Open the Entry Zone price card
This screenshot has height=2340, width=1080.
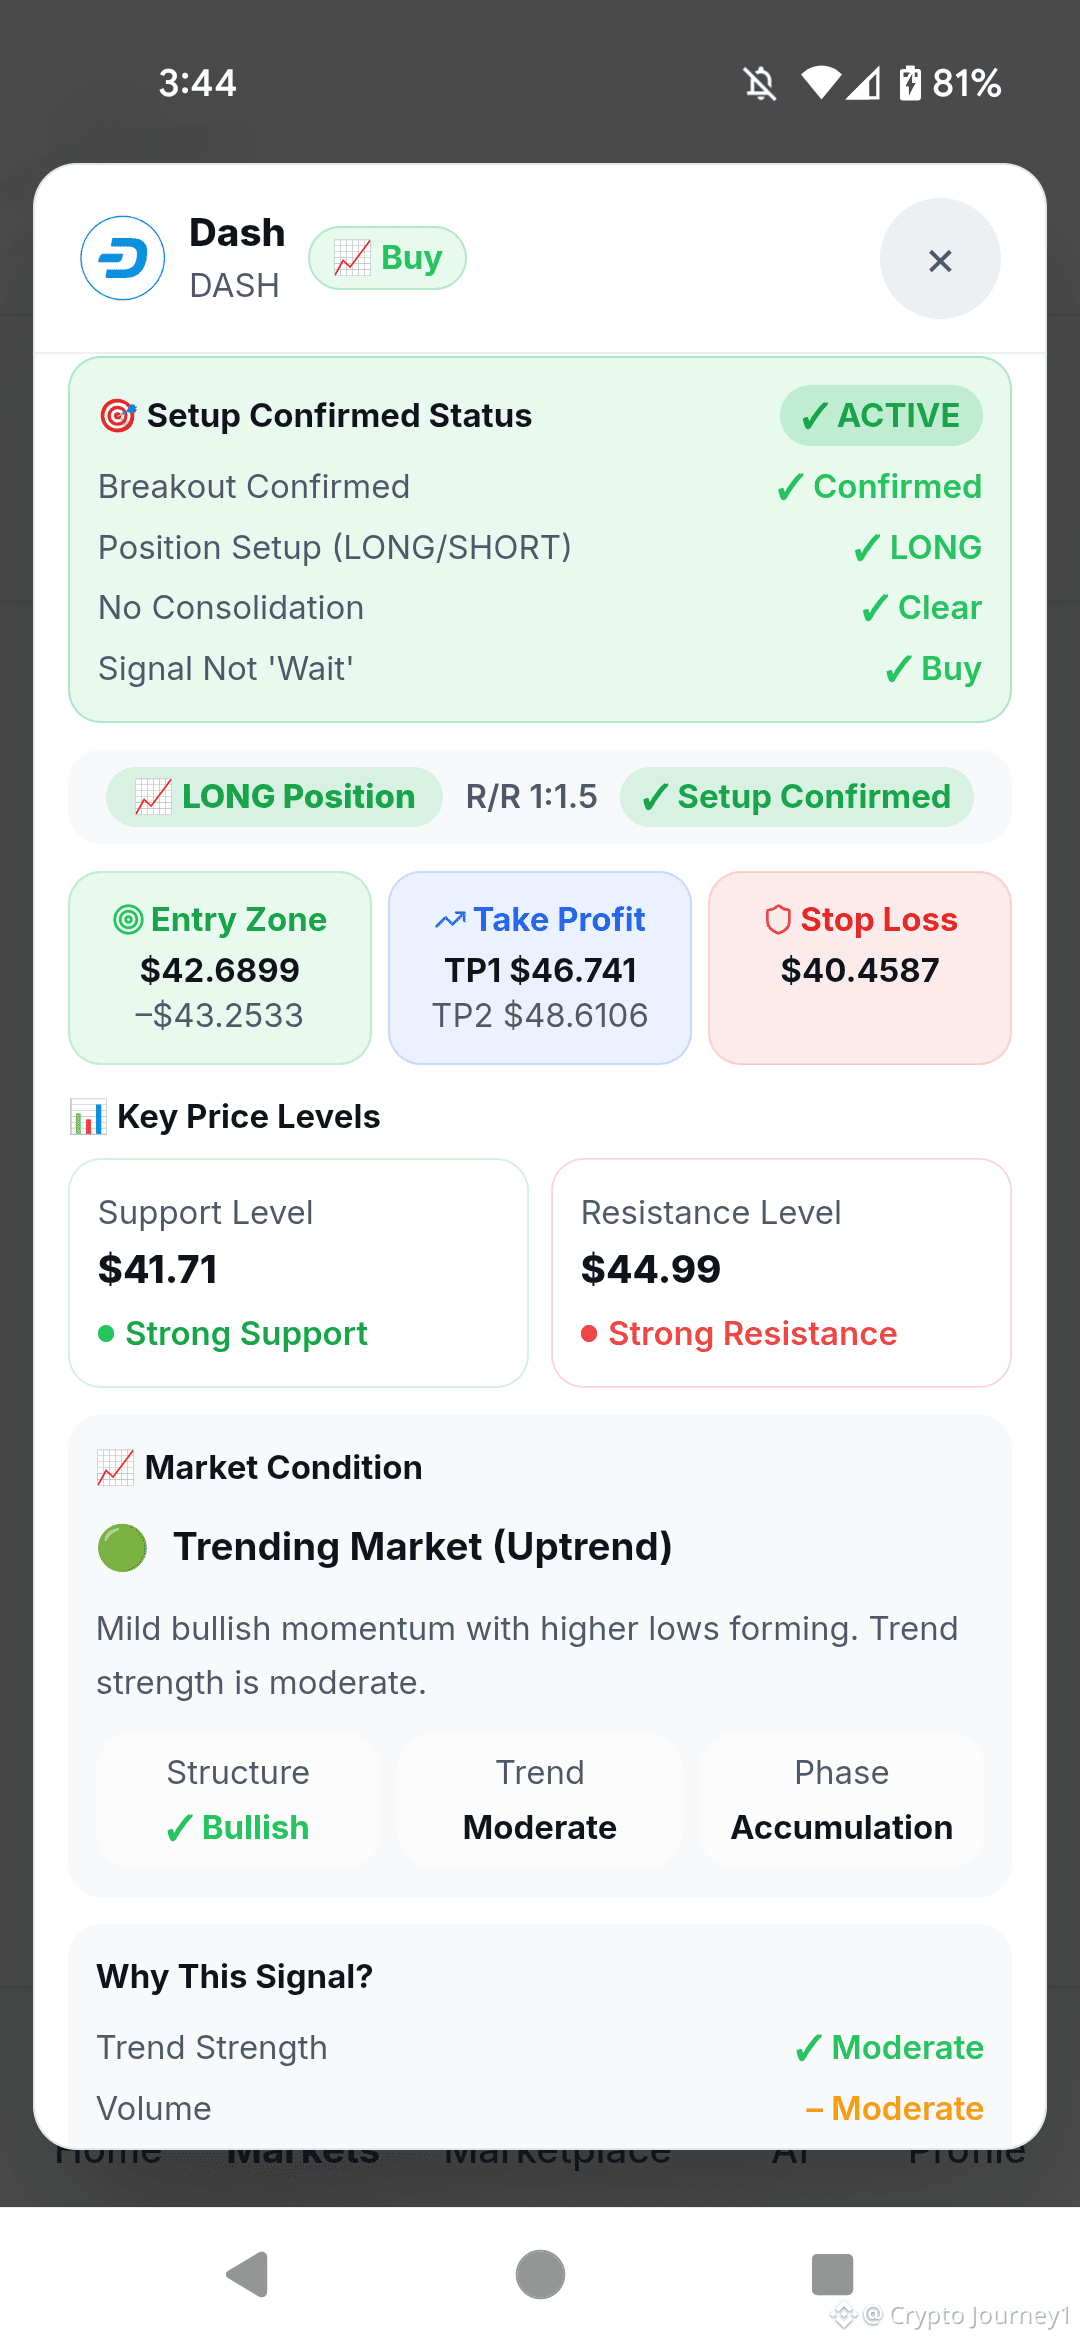coord(220,968)
